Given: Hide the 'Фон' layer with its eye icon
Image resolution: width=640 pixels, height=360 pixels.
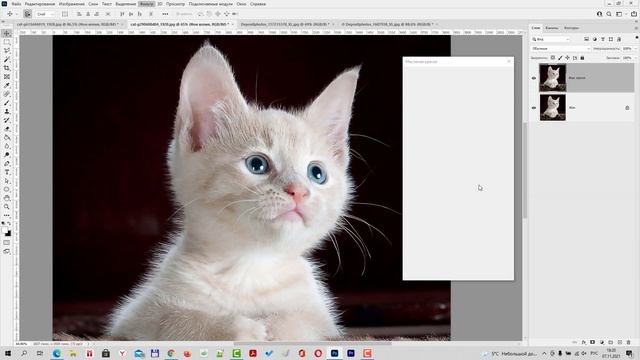Looking at the screenshot, I should pos(534,108).
